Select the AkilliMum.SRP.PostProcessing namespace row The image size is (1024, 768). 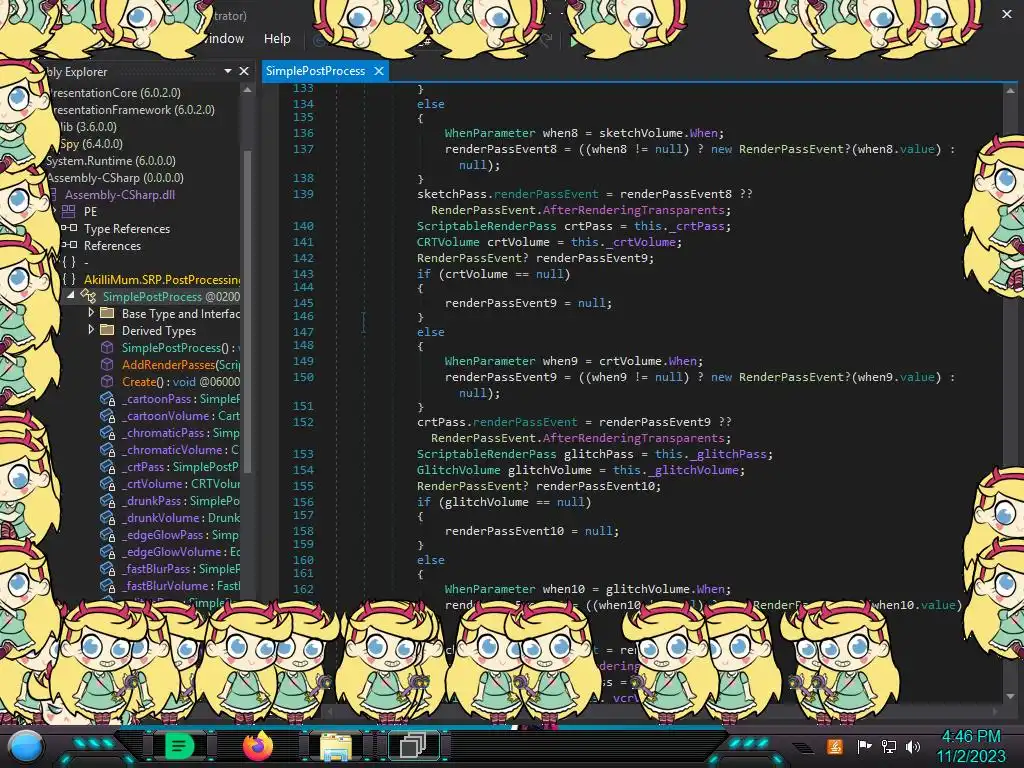(161, 280)
